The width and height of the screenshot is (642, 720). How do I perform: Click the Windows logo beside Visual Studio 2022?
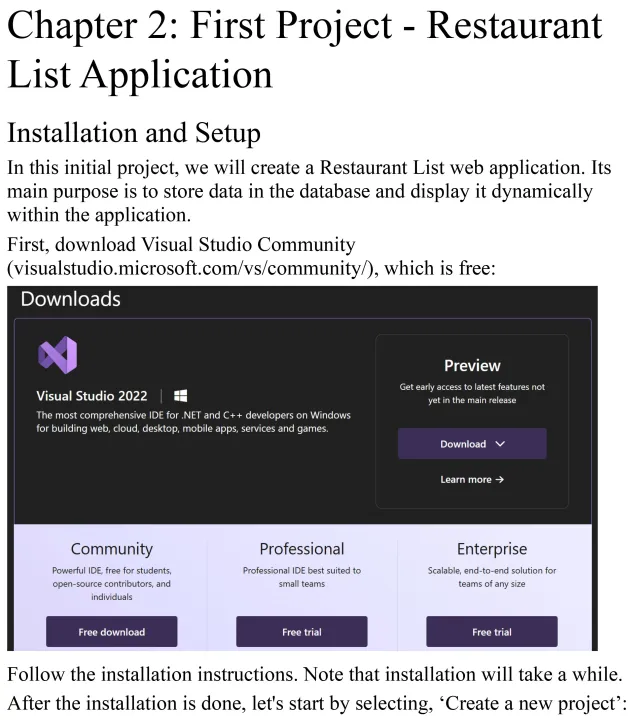click(x=181, y=396)
